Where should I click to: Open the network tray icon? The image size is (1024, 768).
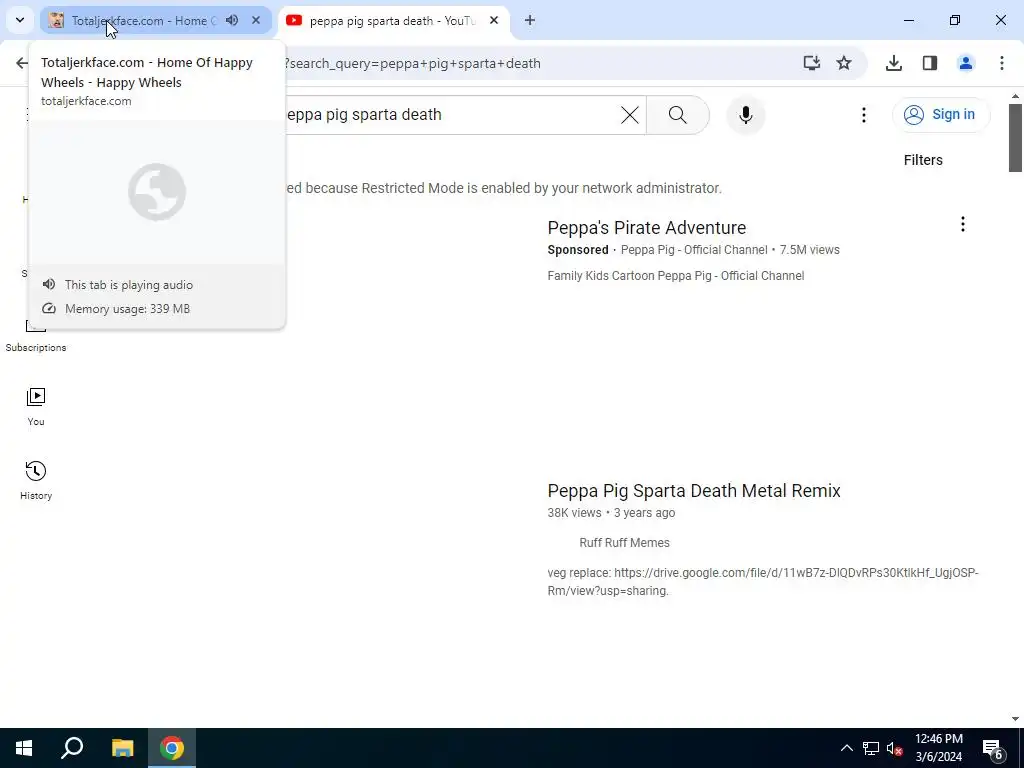pos(871,748)
